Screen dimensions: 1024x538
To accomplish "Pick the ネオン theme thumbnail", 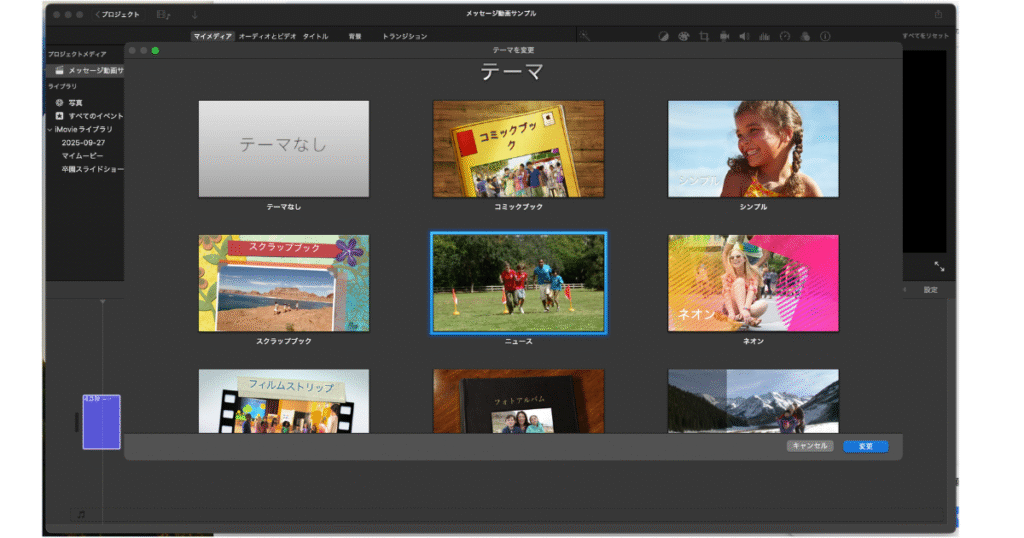I will coord(753,283).
